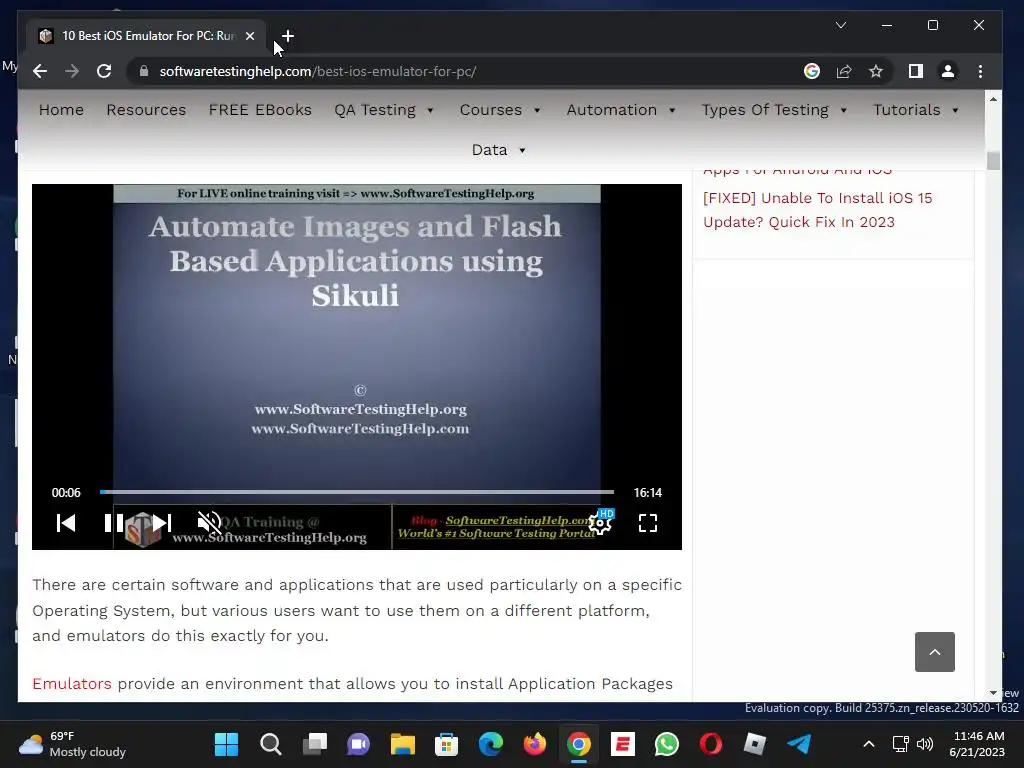Reload the page with the refresh icon

[x=104, y=71]
